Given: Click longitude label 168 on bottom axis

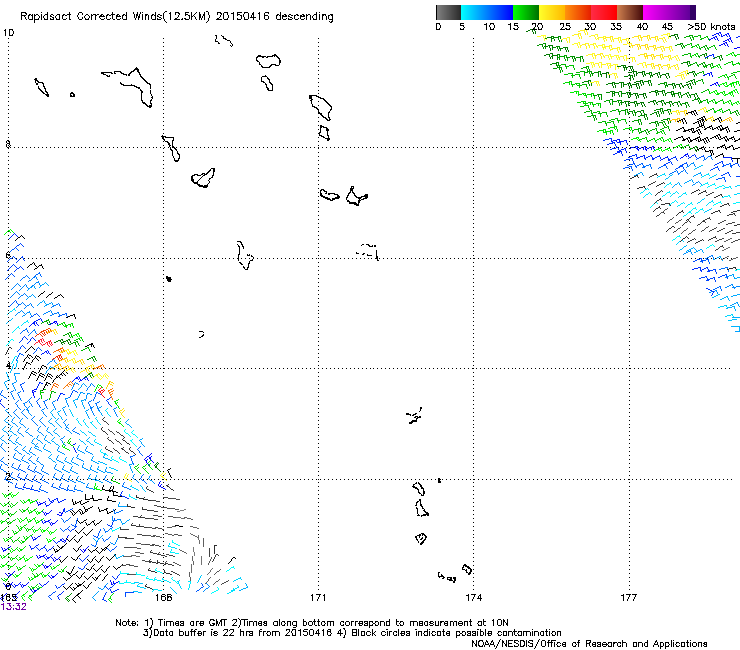Looking at the screenshot, I should 163,598.
